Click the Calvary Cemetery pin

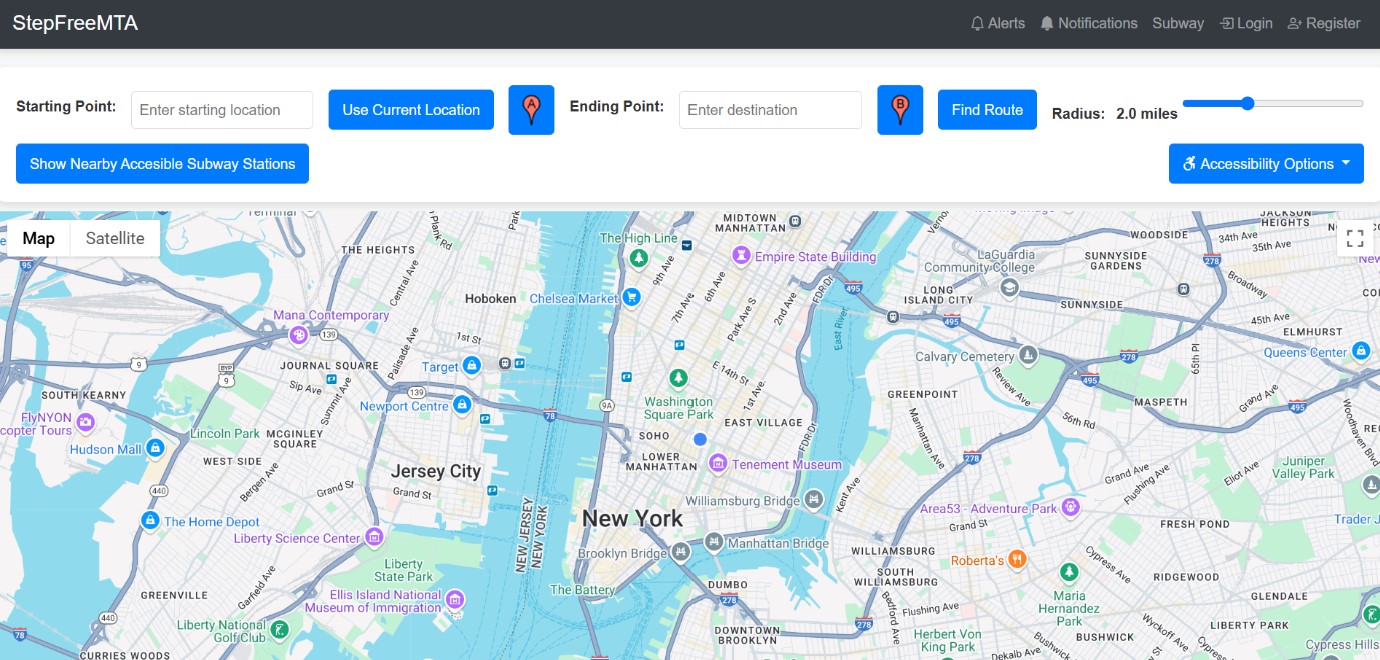[1028, 355]
